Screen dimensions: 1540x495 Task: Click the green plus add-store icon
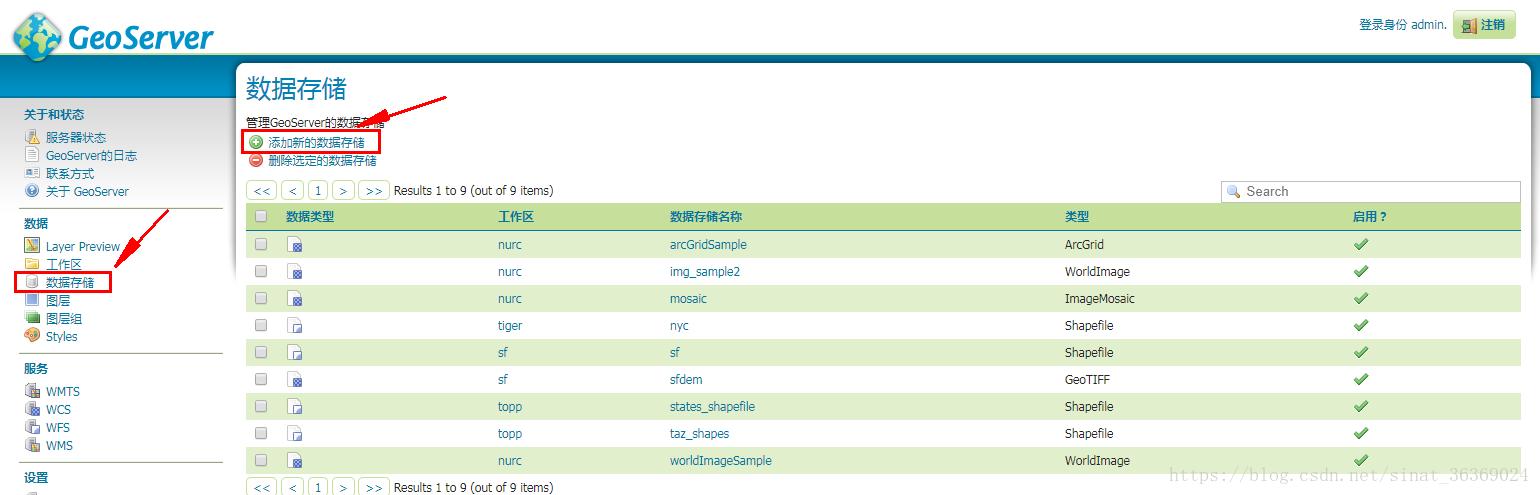pyautogui.click(x=256, y=143)
